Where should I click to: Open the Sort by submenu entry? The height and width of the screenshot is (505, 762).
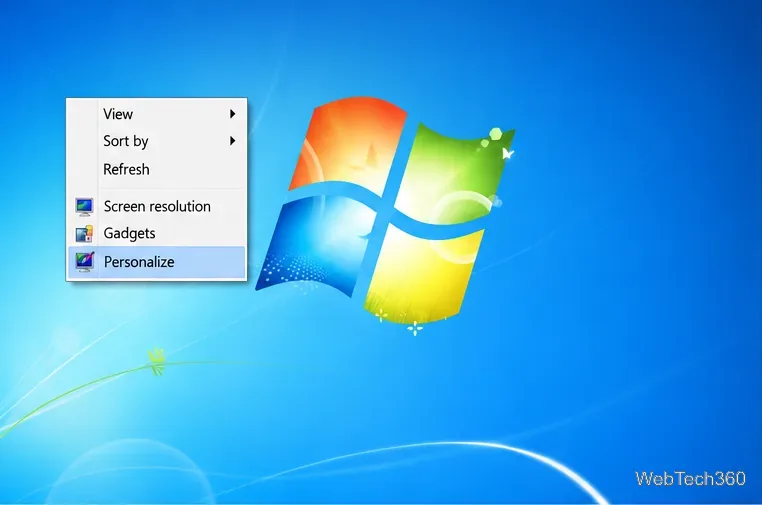[x=156, y=141]
